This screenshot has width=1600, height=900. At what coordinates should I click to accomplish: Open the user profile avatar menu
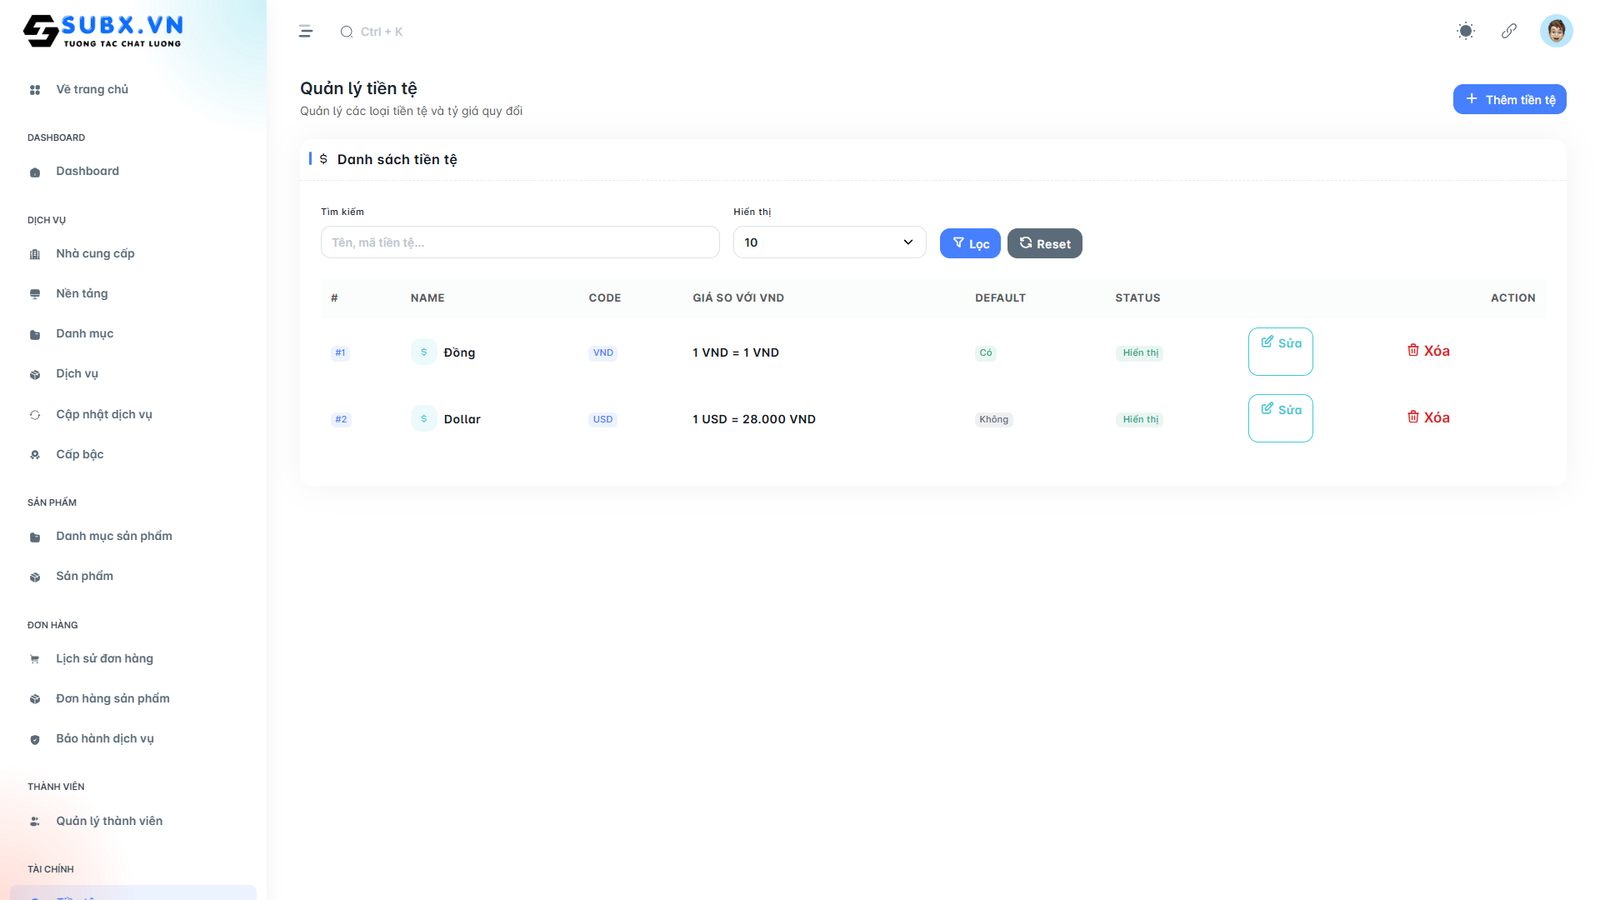1556,31
